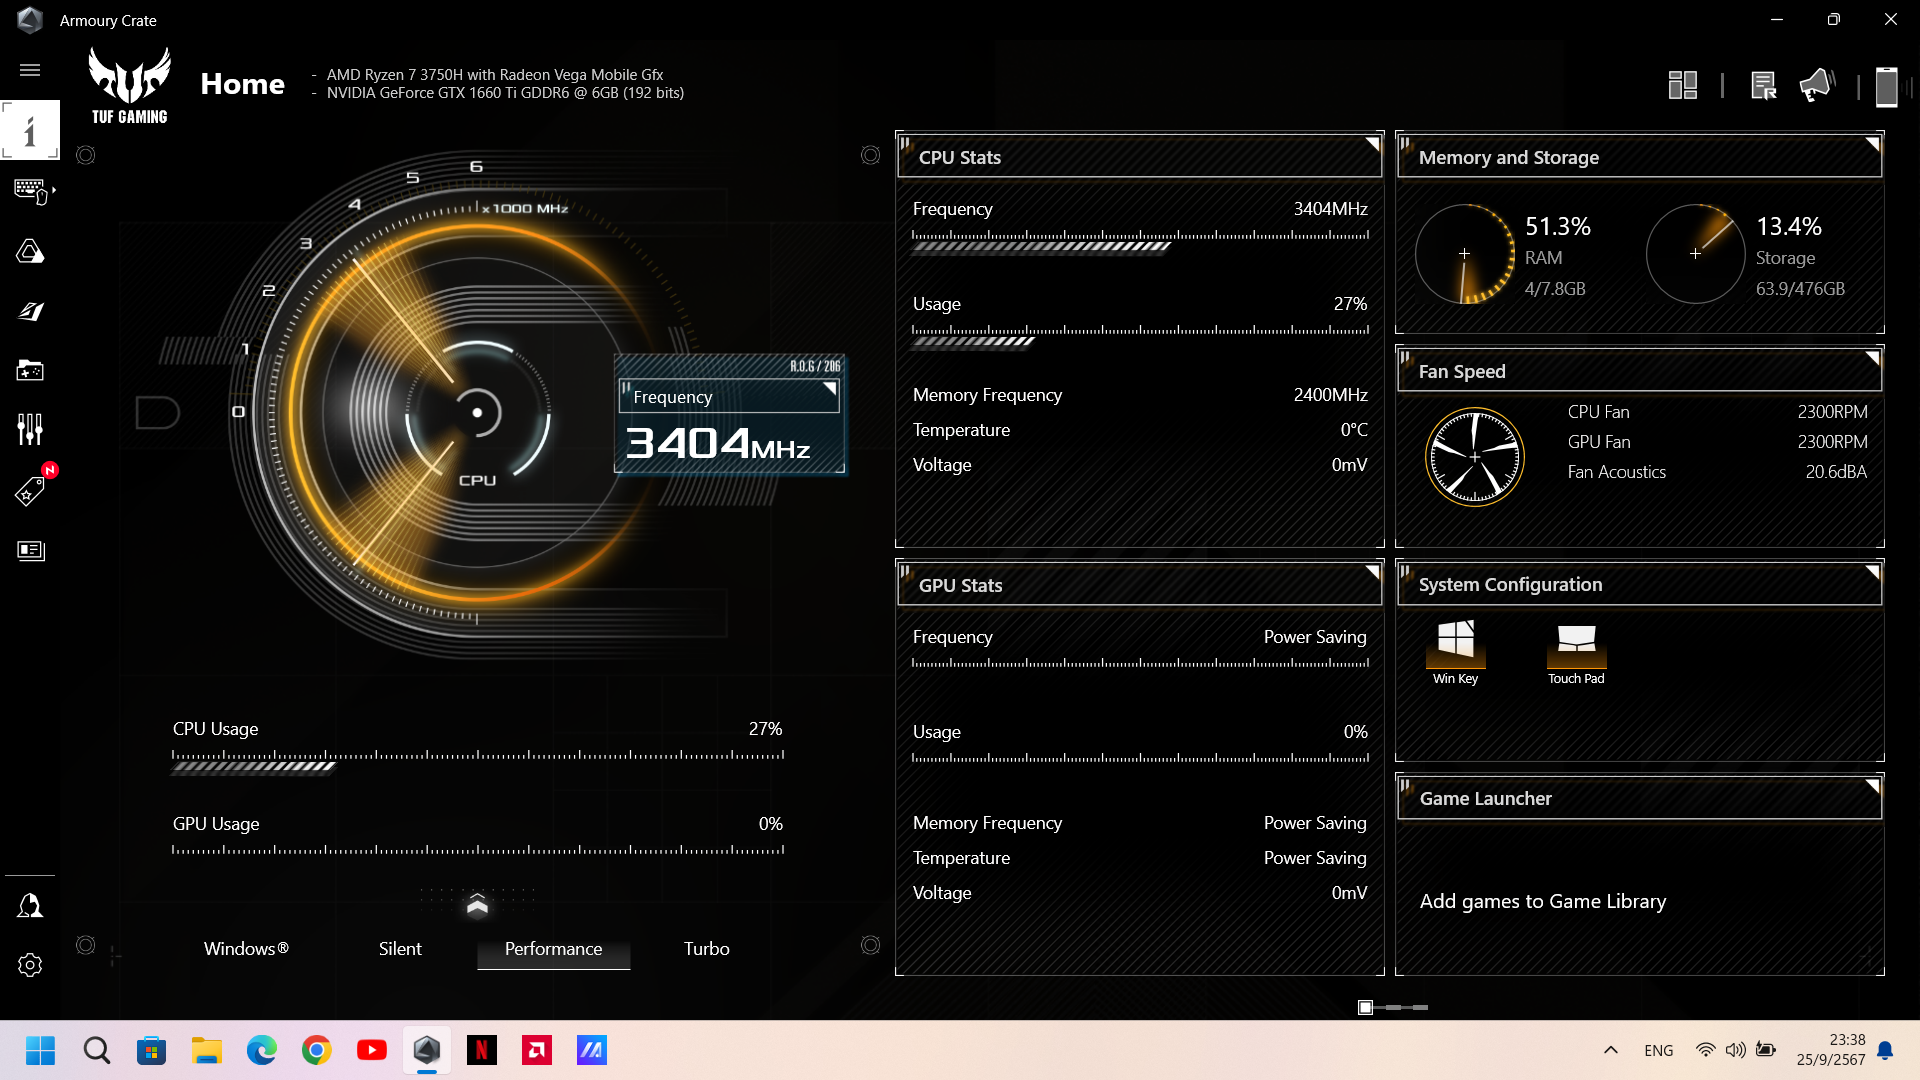The image size is (1920, 1080).
Task: Expand the mode panel chevron arrow
Action: [x=477, y=904]
